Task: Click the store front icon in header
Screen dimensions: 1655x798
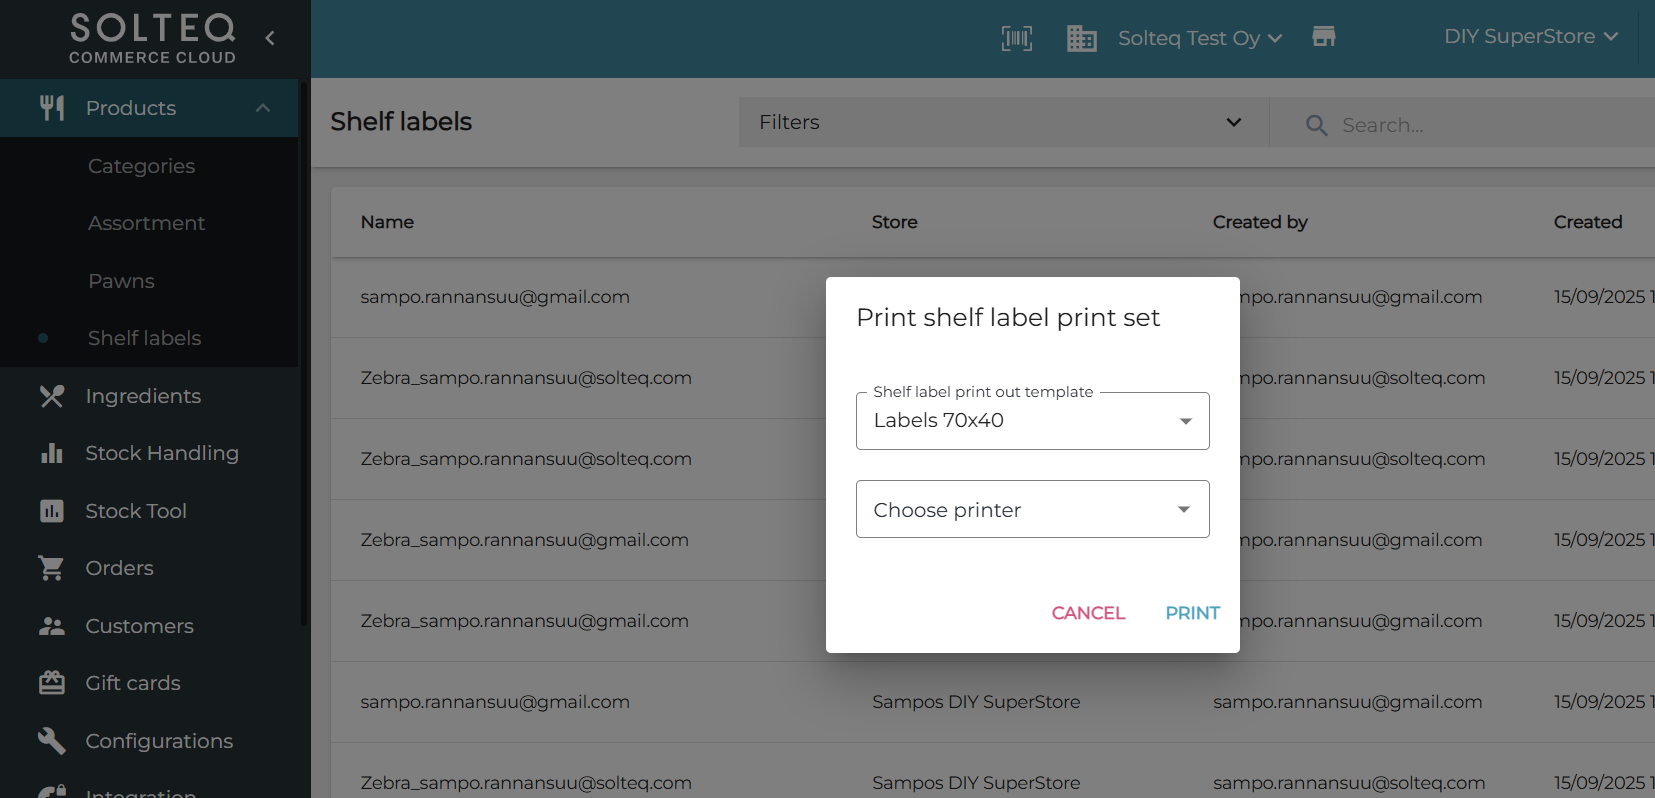Action: point(1324,37)
